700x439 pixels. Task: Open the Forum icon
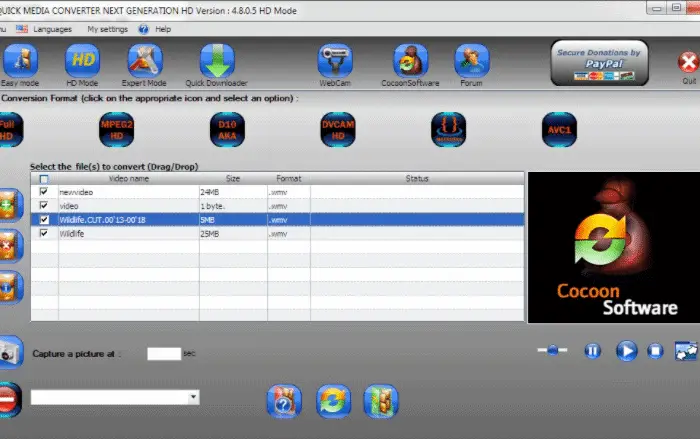click(x=471, y=60)
